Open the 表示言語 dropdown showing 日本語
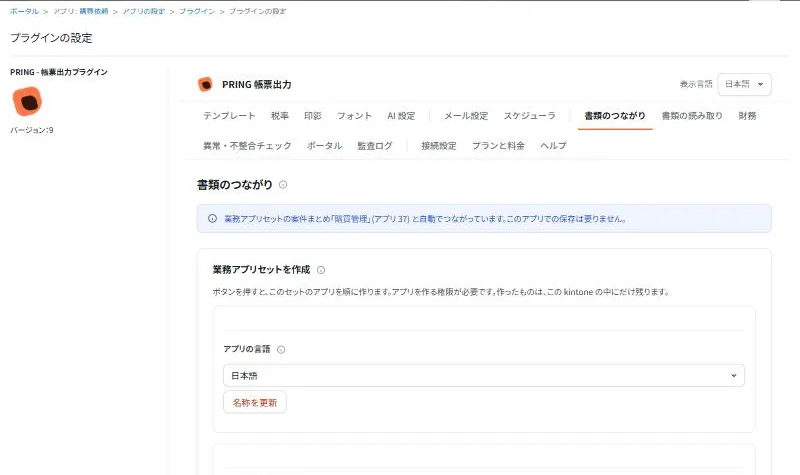Screen dimensions: 800x475 [744, 84]
